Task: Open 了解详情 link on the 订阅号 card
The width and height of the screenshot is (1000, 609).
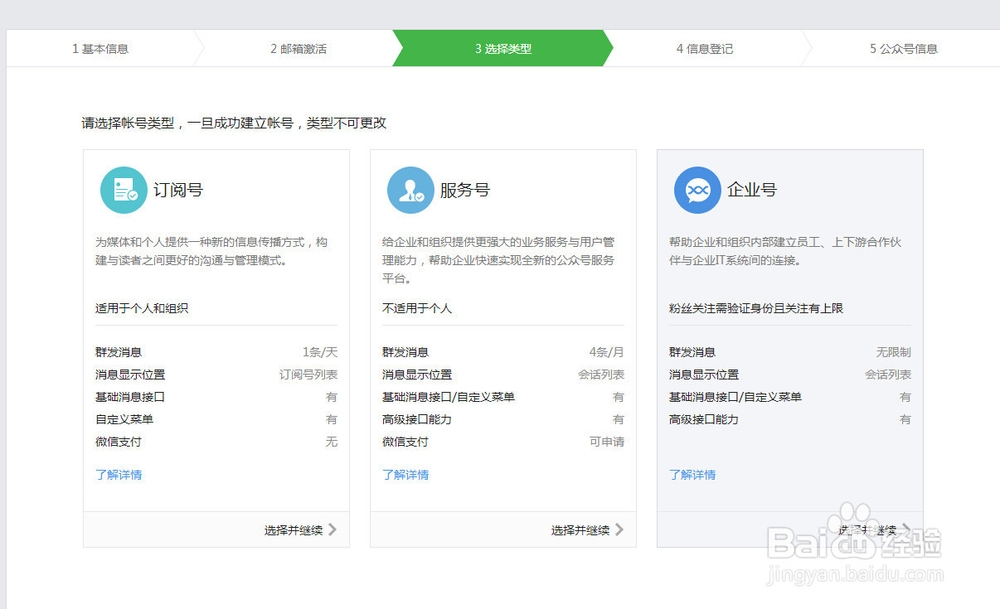Action: (119, 474)
